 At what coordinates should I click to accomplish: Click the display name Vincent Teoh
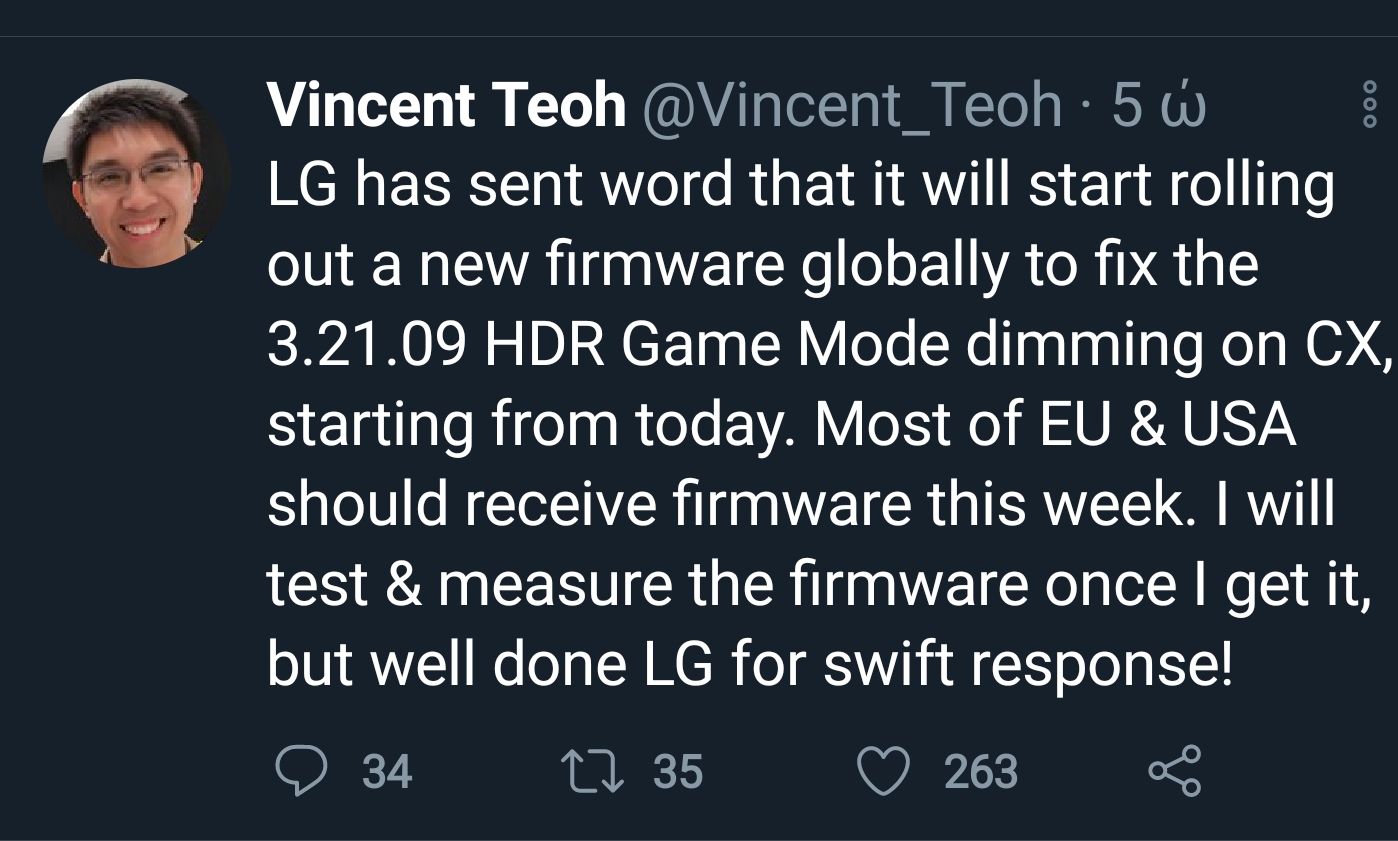[446, 104]
